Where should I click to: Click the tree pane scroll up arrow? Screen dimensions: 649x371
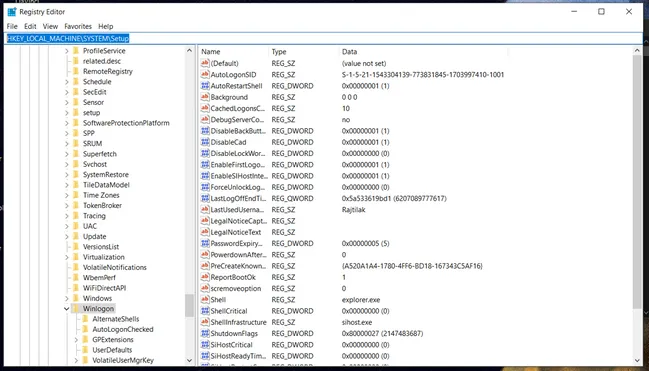coord(190,51)
